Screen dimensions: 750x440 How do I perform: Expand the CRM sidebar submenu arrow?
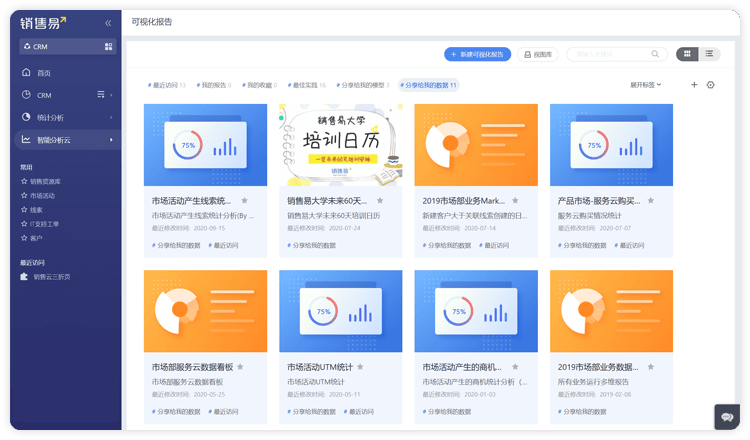tap(111, 95)
